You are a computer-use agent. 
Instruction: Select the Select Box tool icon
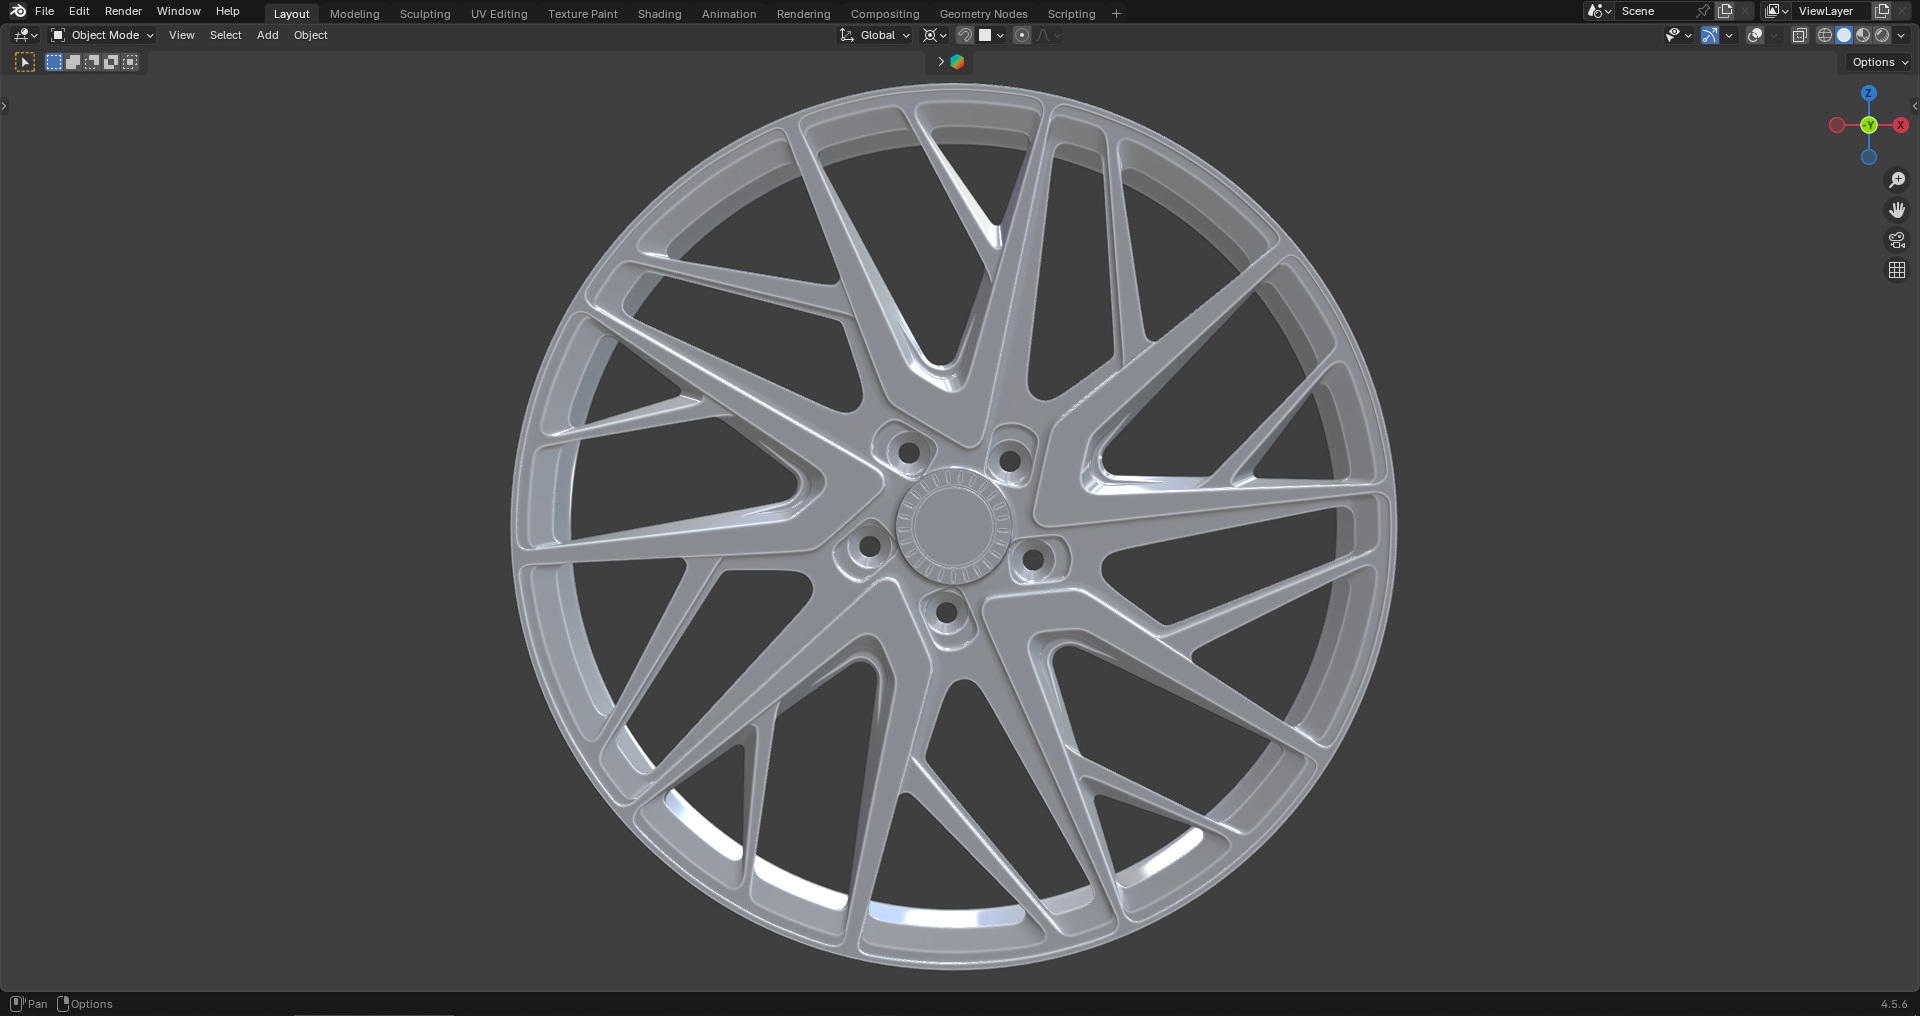[25, 62]
